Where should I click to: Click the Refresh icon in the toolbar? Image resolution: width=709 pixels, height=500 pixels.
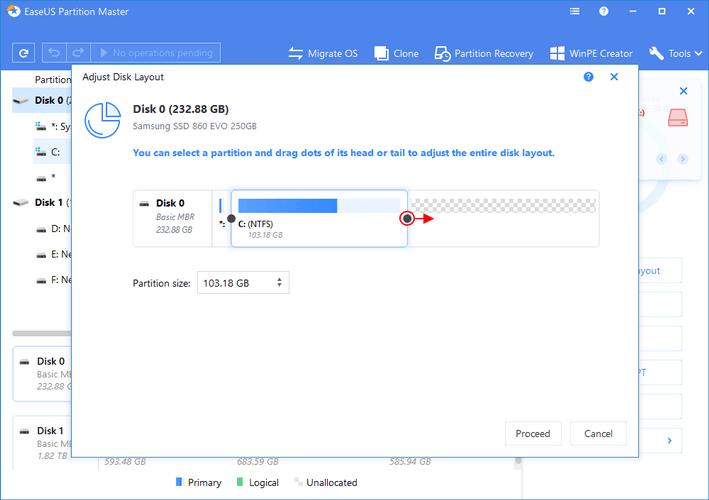point(24,53)
